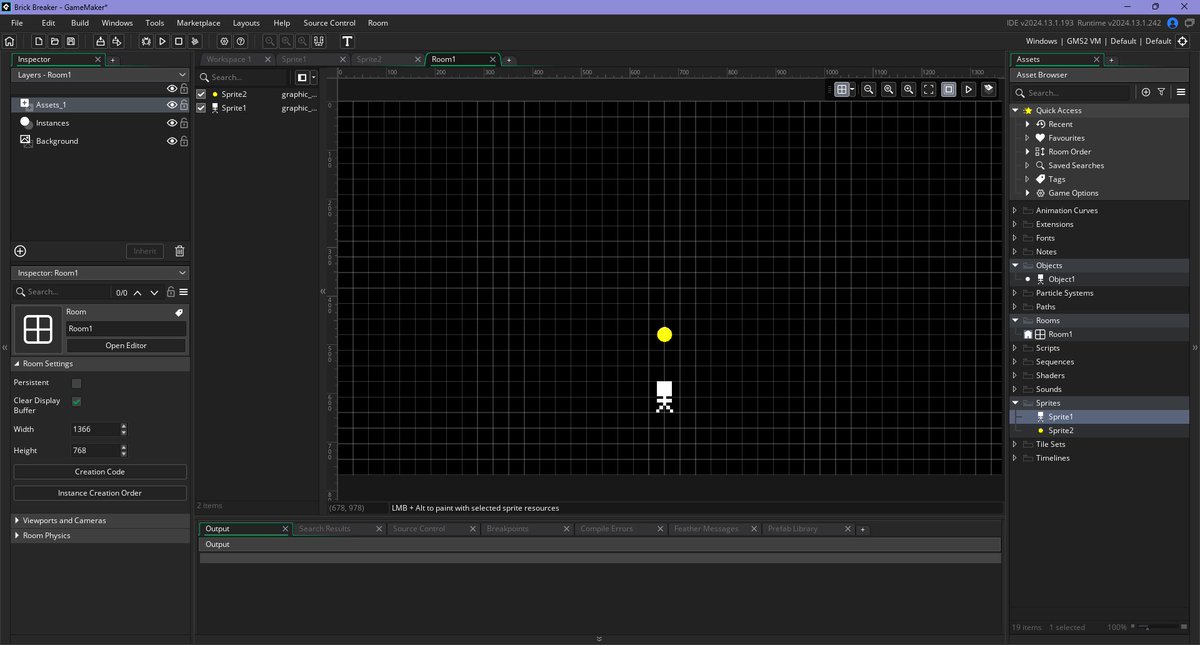
Task: Open the Marketplace menu
Action: (x=198, y=22)
